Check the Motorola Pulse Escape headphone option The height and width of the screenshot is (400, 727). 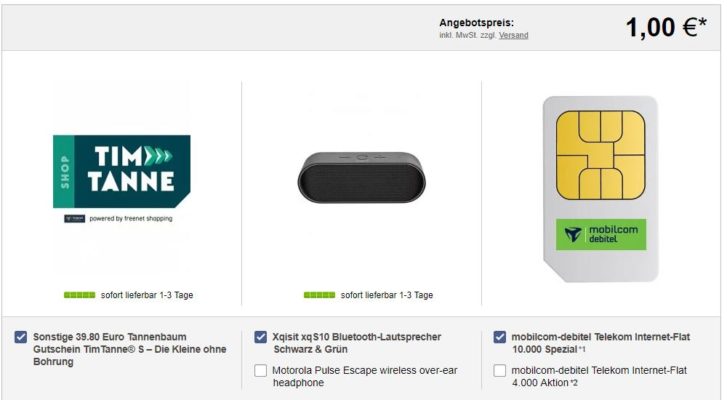click(261, 370)
